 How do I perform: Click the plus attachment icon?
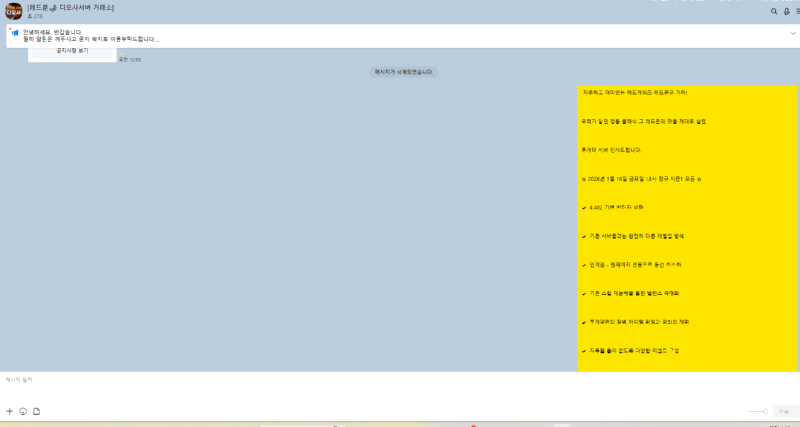pyautogui.click(x=10, y=411)
